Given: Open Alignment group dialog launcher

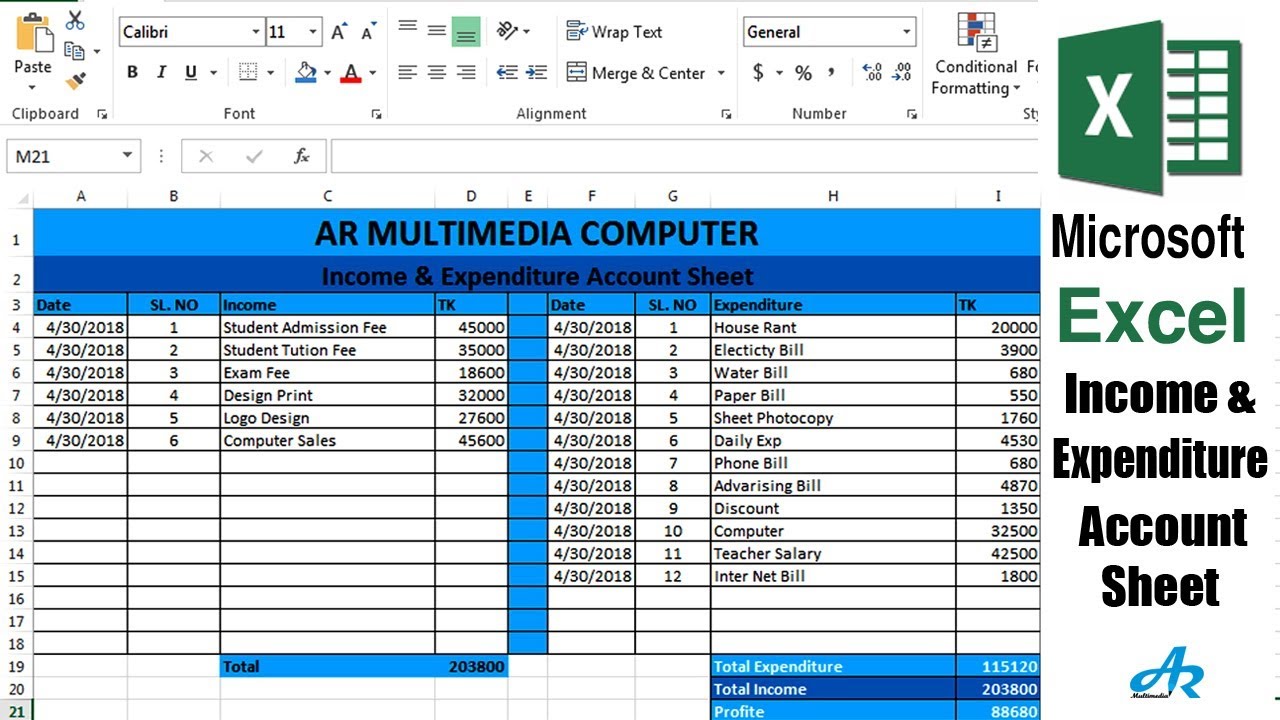Looking at the screenshot, I should (726, 115).
